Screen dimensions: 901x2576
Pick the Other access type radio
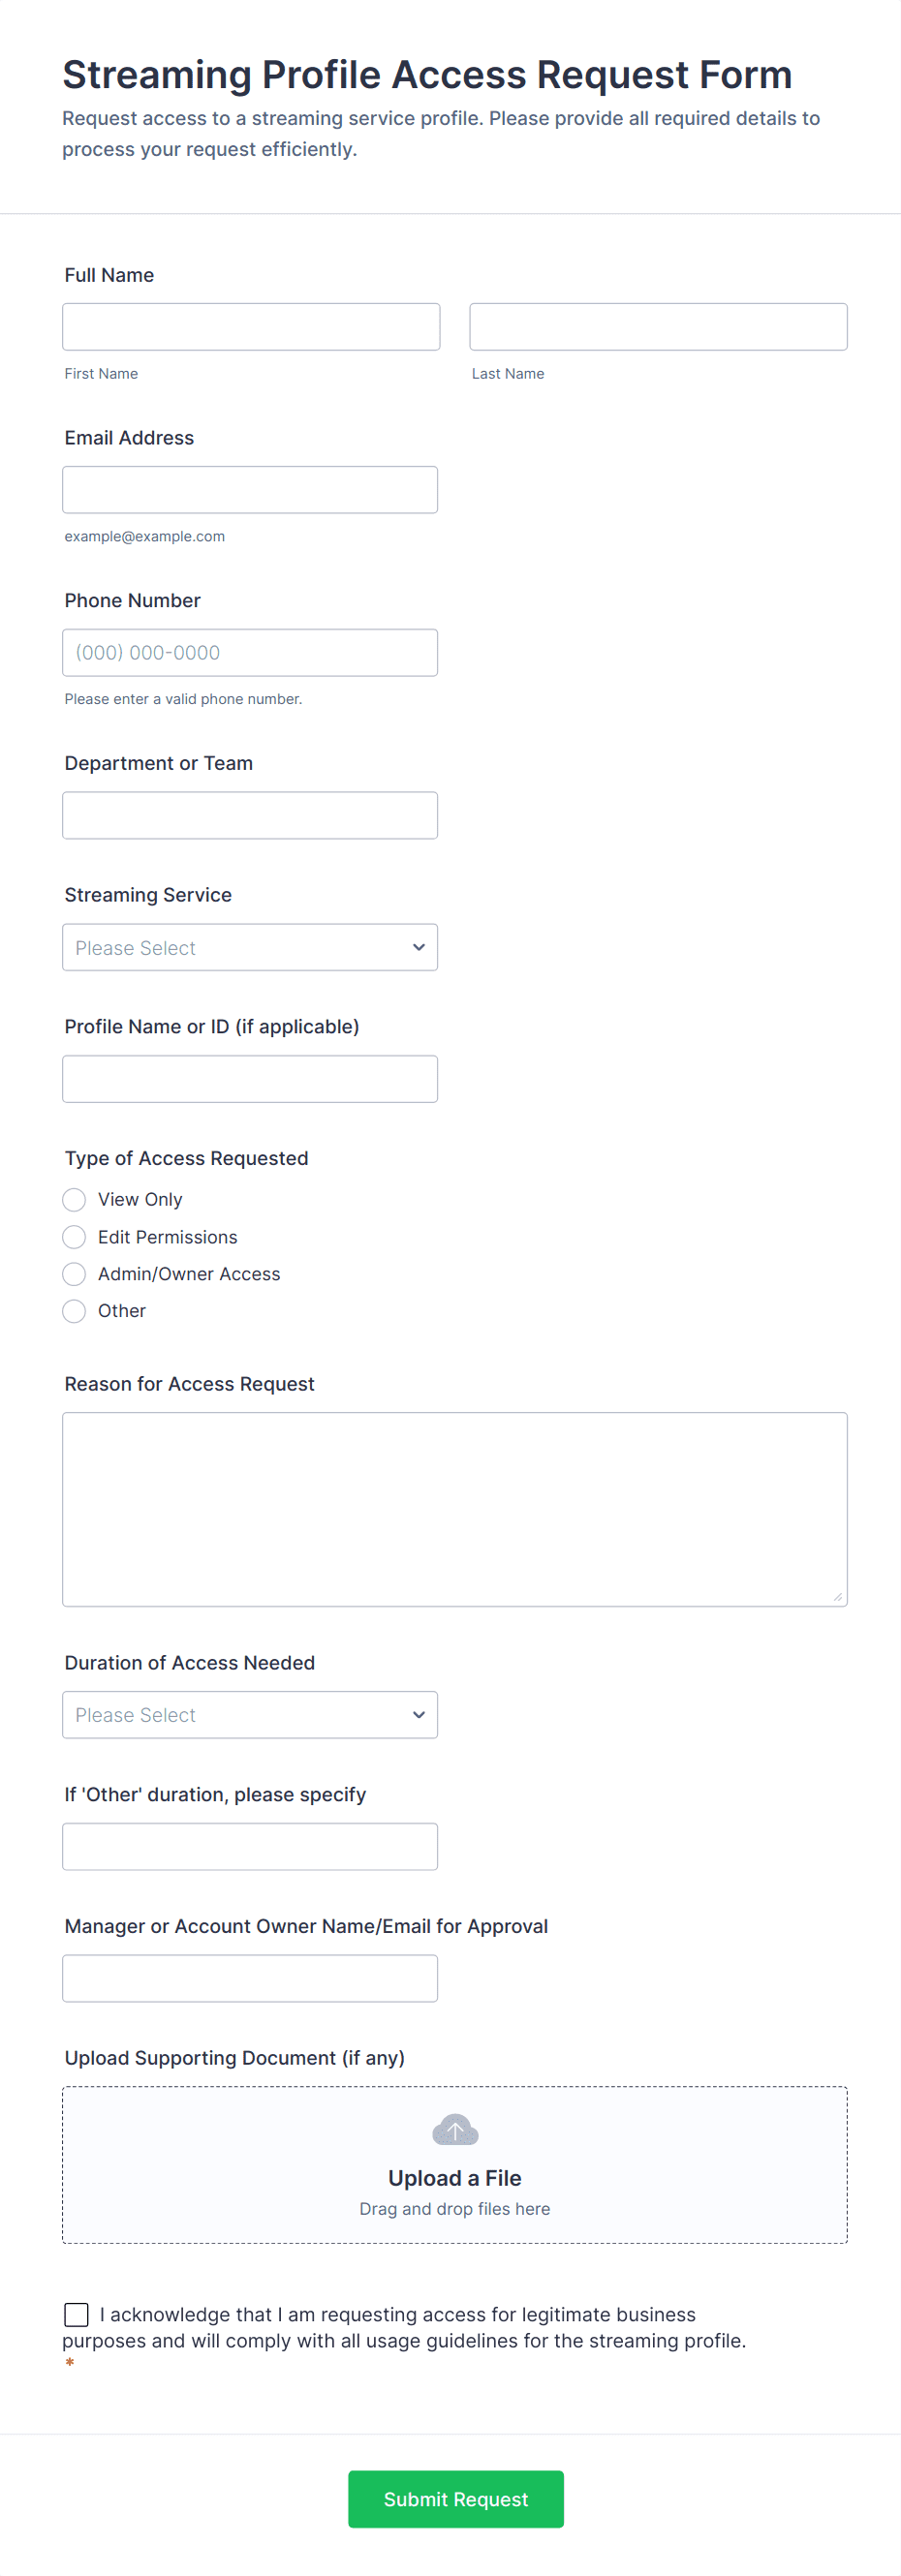pos(74,1311)
